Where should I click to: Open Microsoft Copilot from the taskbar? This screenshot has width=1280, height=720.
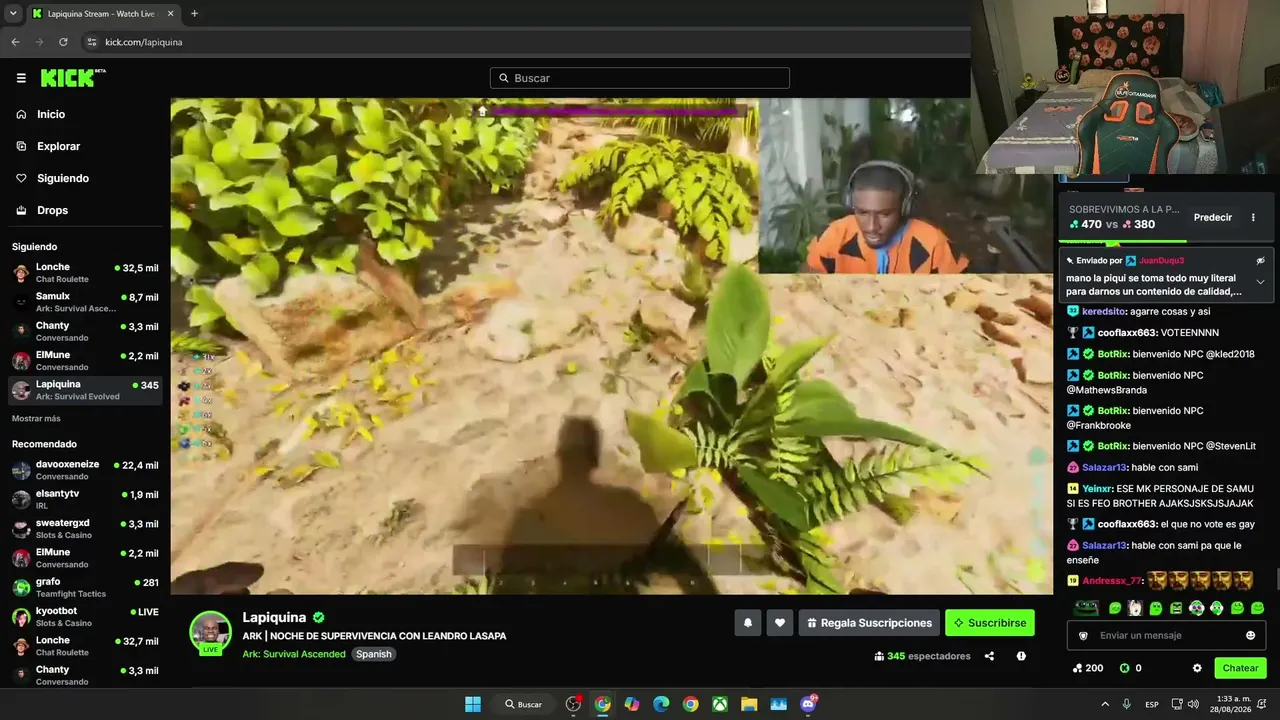point(632,704)
